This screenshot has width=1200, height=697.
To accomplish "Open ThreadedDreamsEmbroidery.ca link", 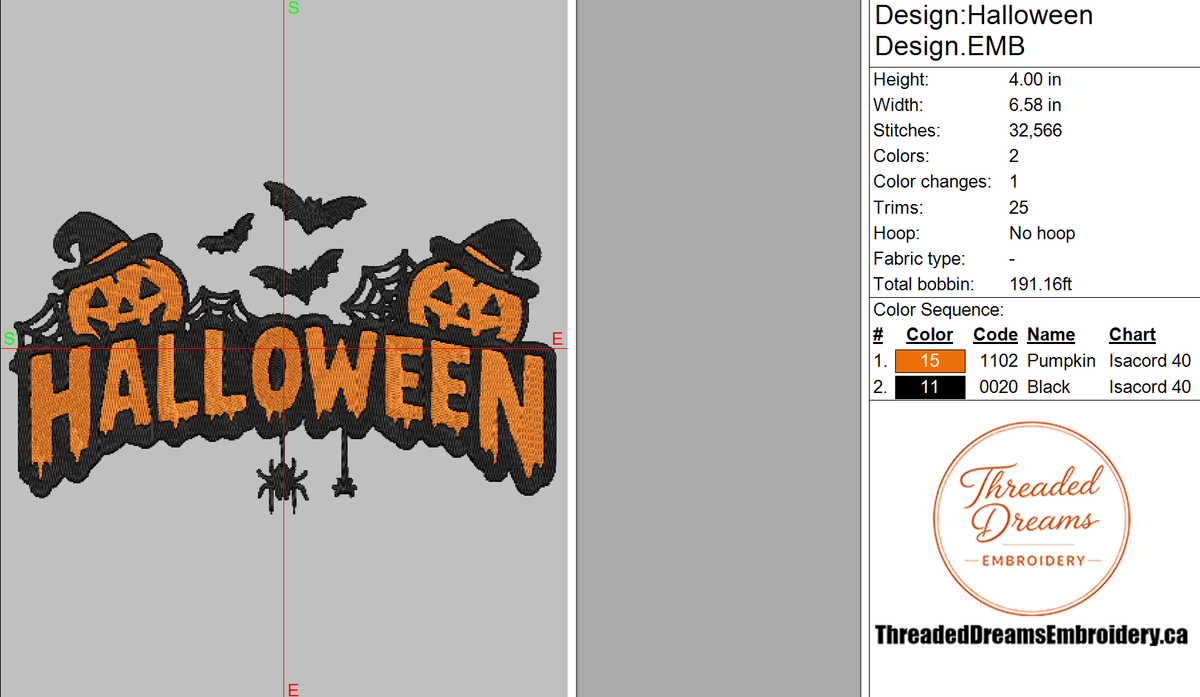I will coord(1030,635).
